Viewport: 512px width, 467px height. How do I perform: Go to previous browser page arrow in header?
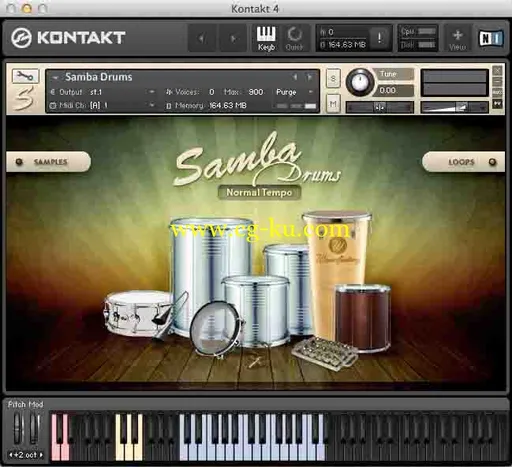[x=201, y=38]
